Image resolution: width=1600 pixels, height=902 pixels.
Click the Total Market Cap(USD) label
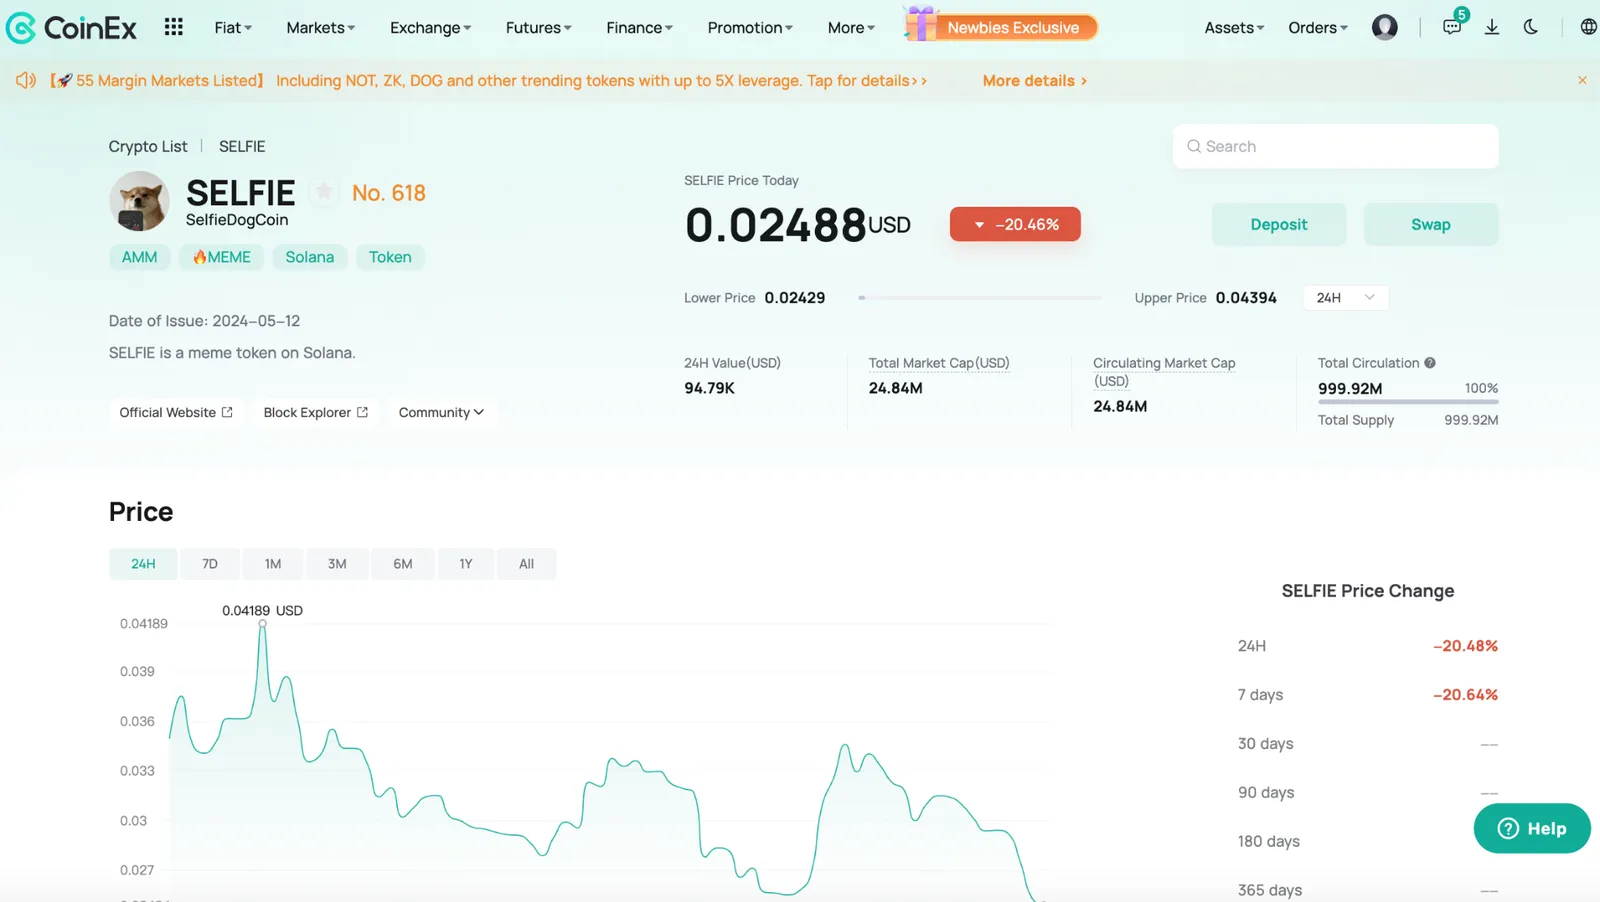pyautogui.click(x=939, y=363)
